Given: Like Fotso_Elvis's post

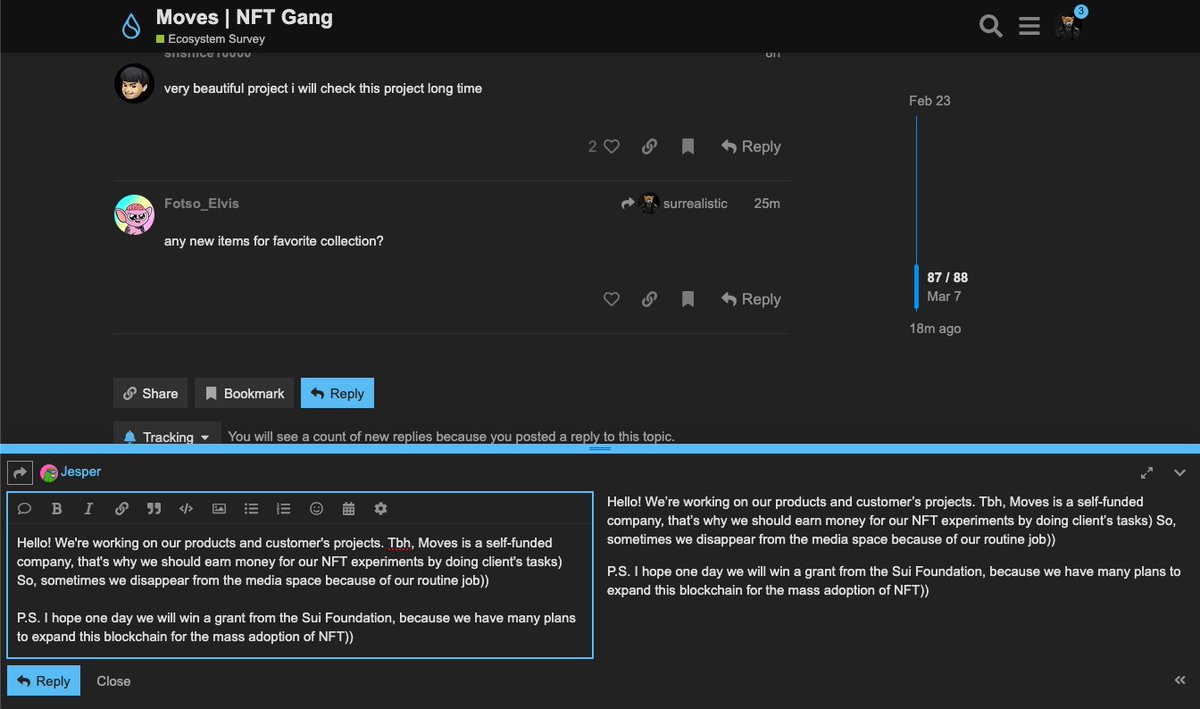Looking at the screenshot, I should click(x=612, y=299).
